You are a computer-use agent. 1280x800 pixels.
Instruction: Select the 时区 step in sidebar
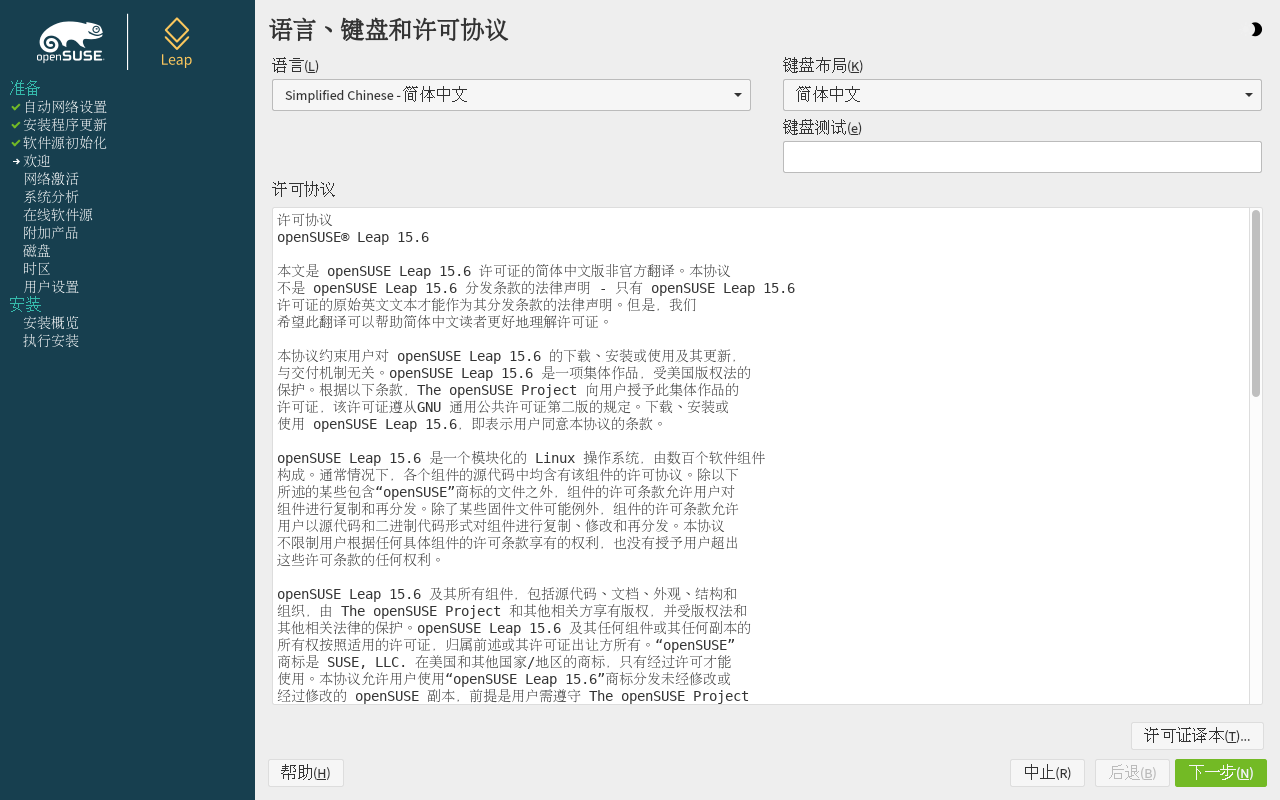tap(36, 268)
